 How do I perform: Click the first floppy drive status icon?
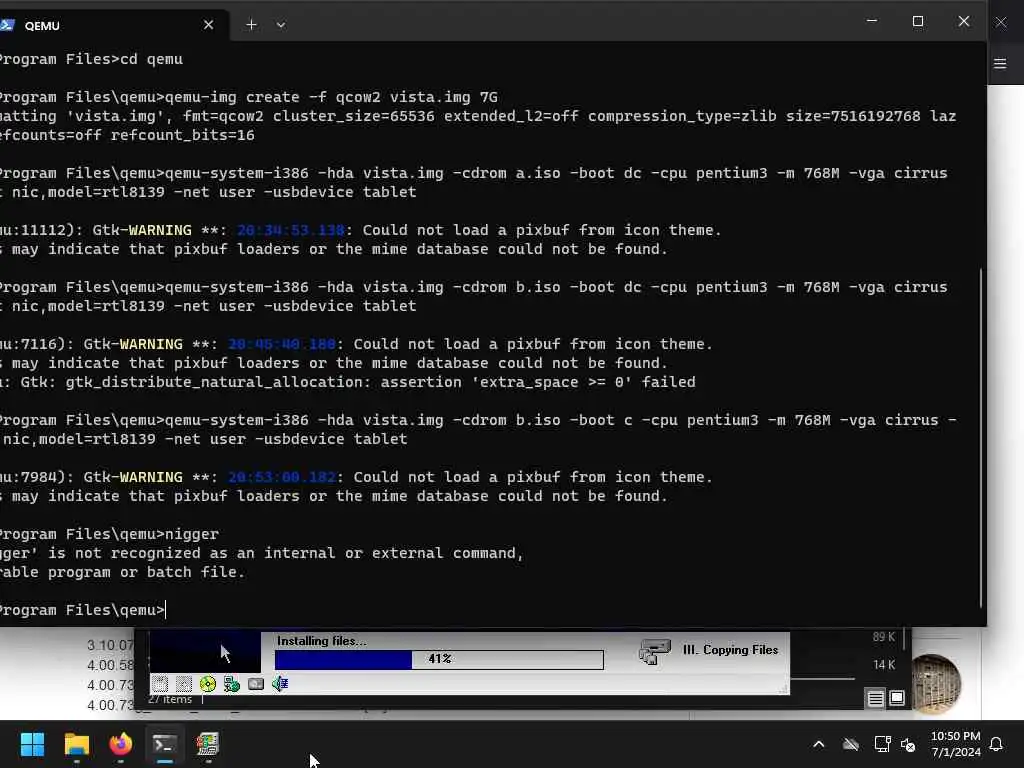160,684
